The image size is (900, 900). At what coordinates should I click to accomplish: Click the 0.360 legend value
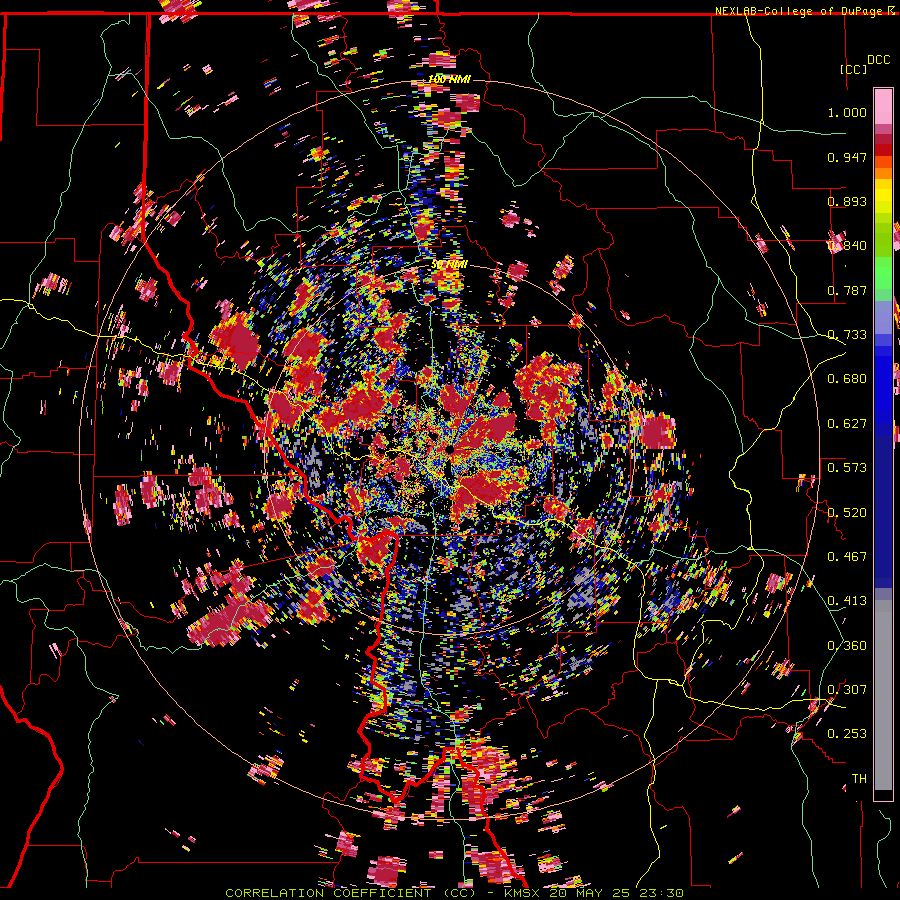click(847, 645)
